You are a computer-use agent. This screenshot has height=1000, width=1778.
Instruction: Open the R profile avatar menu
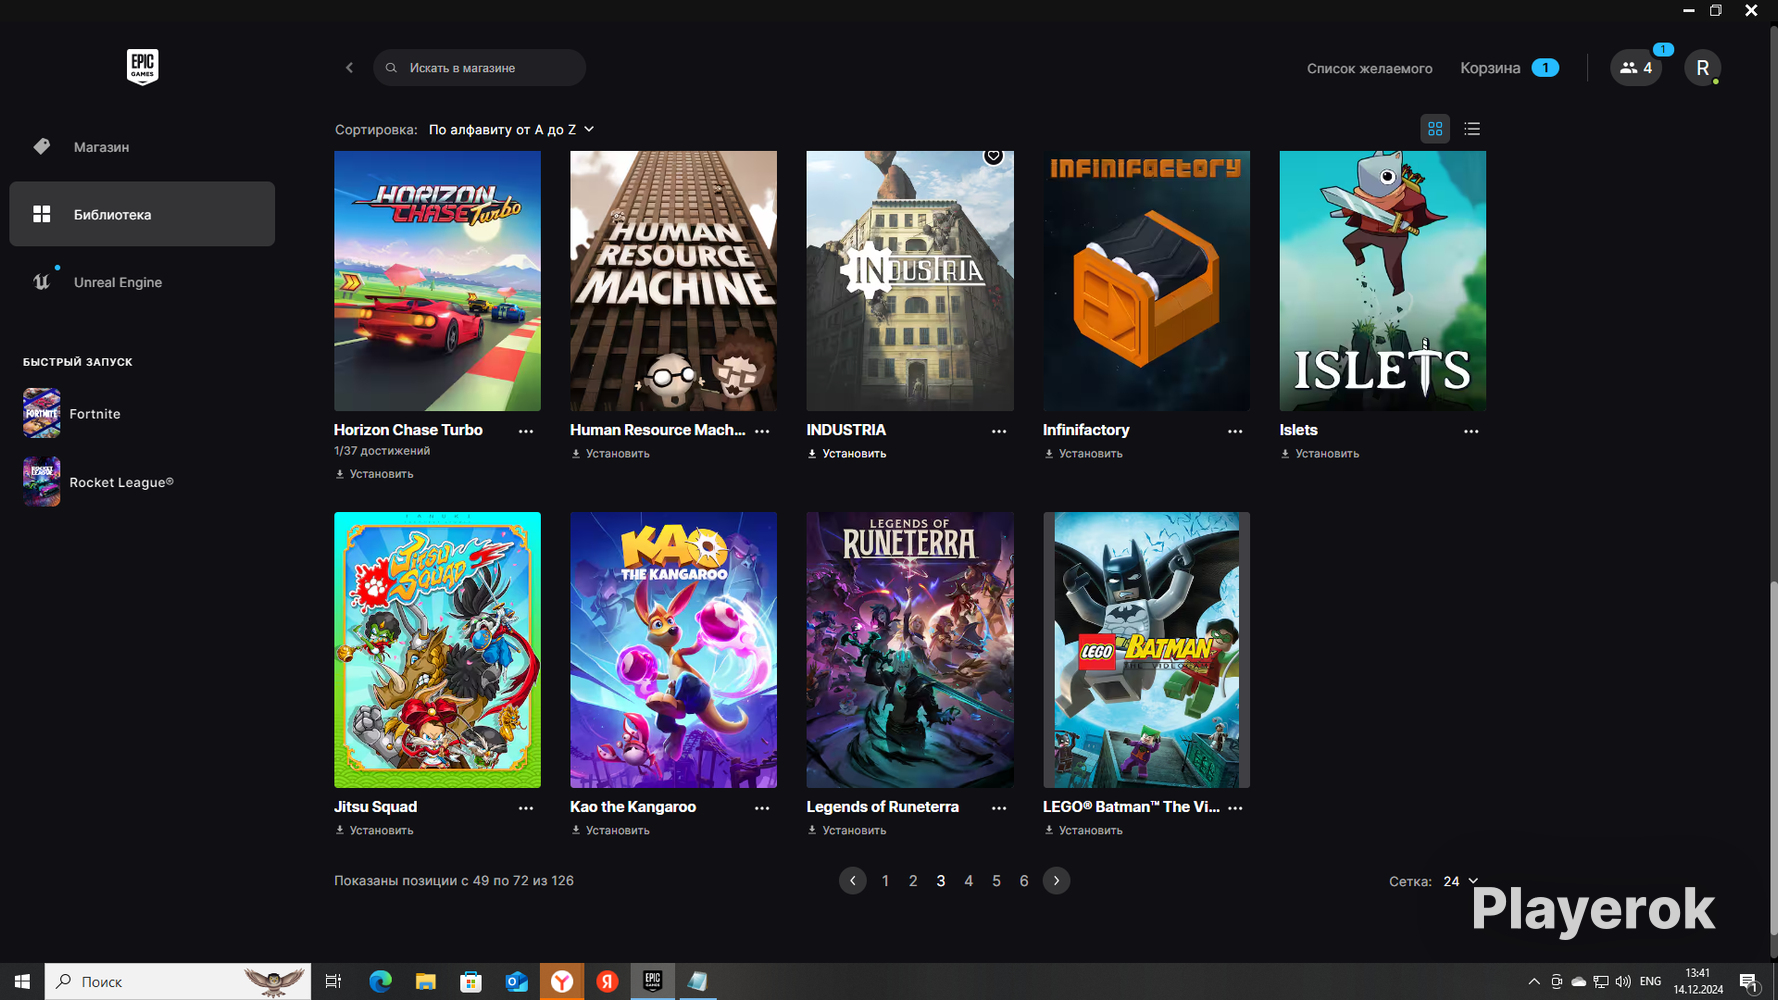tap(1702, 68)
